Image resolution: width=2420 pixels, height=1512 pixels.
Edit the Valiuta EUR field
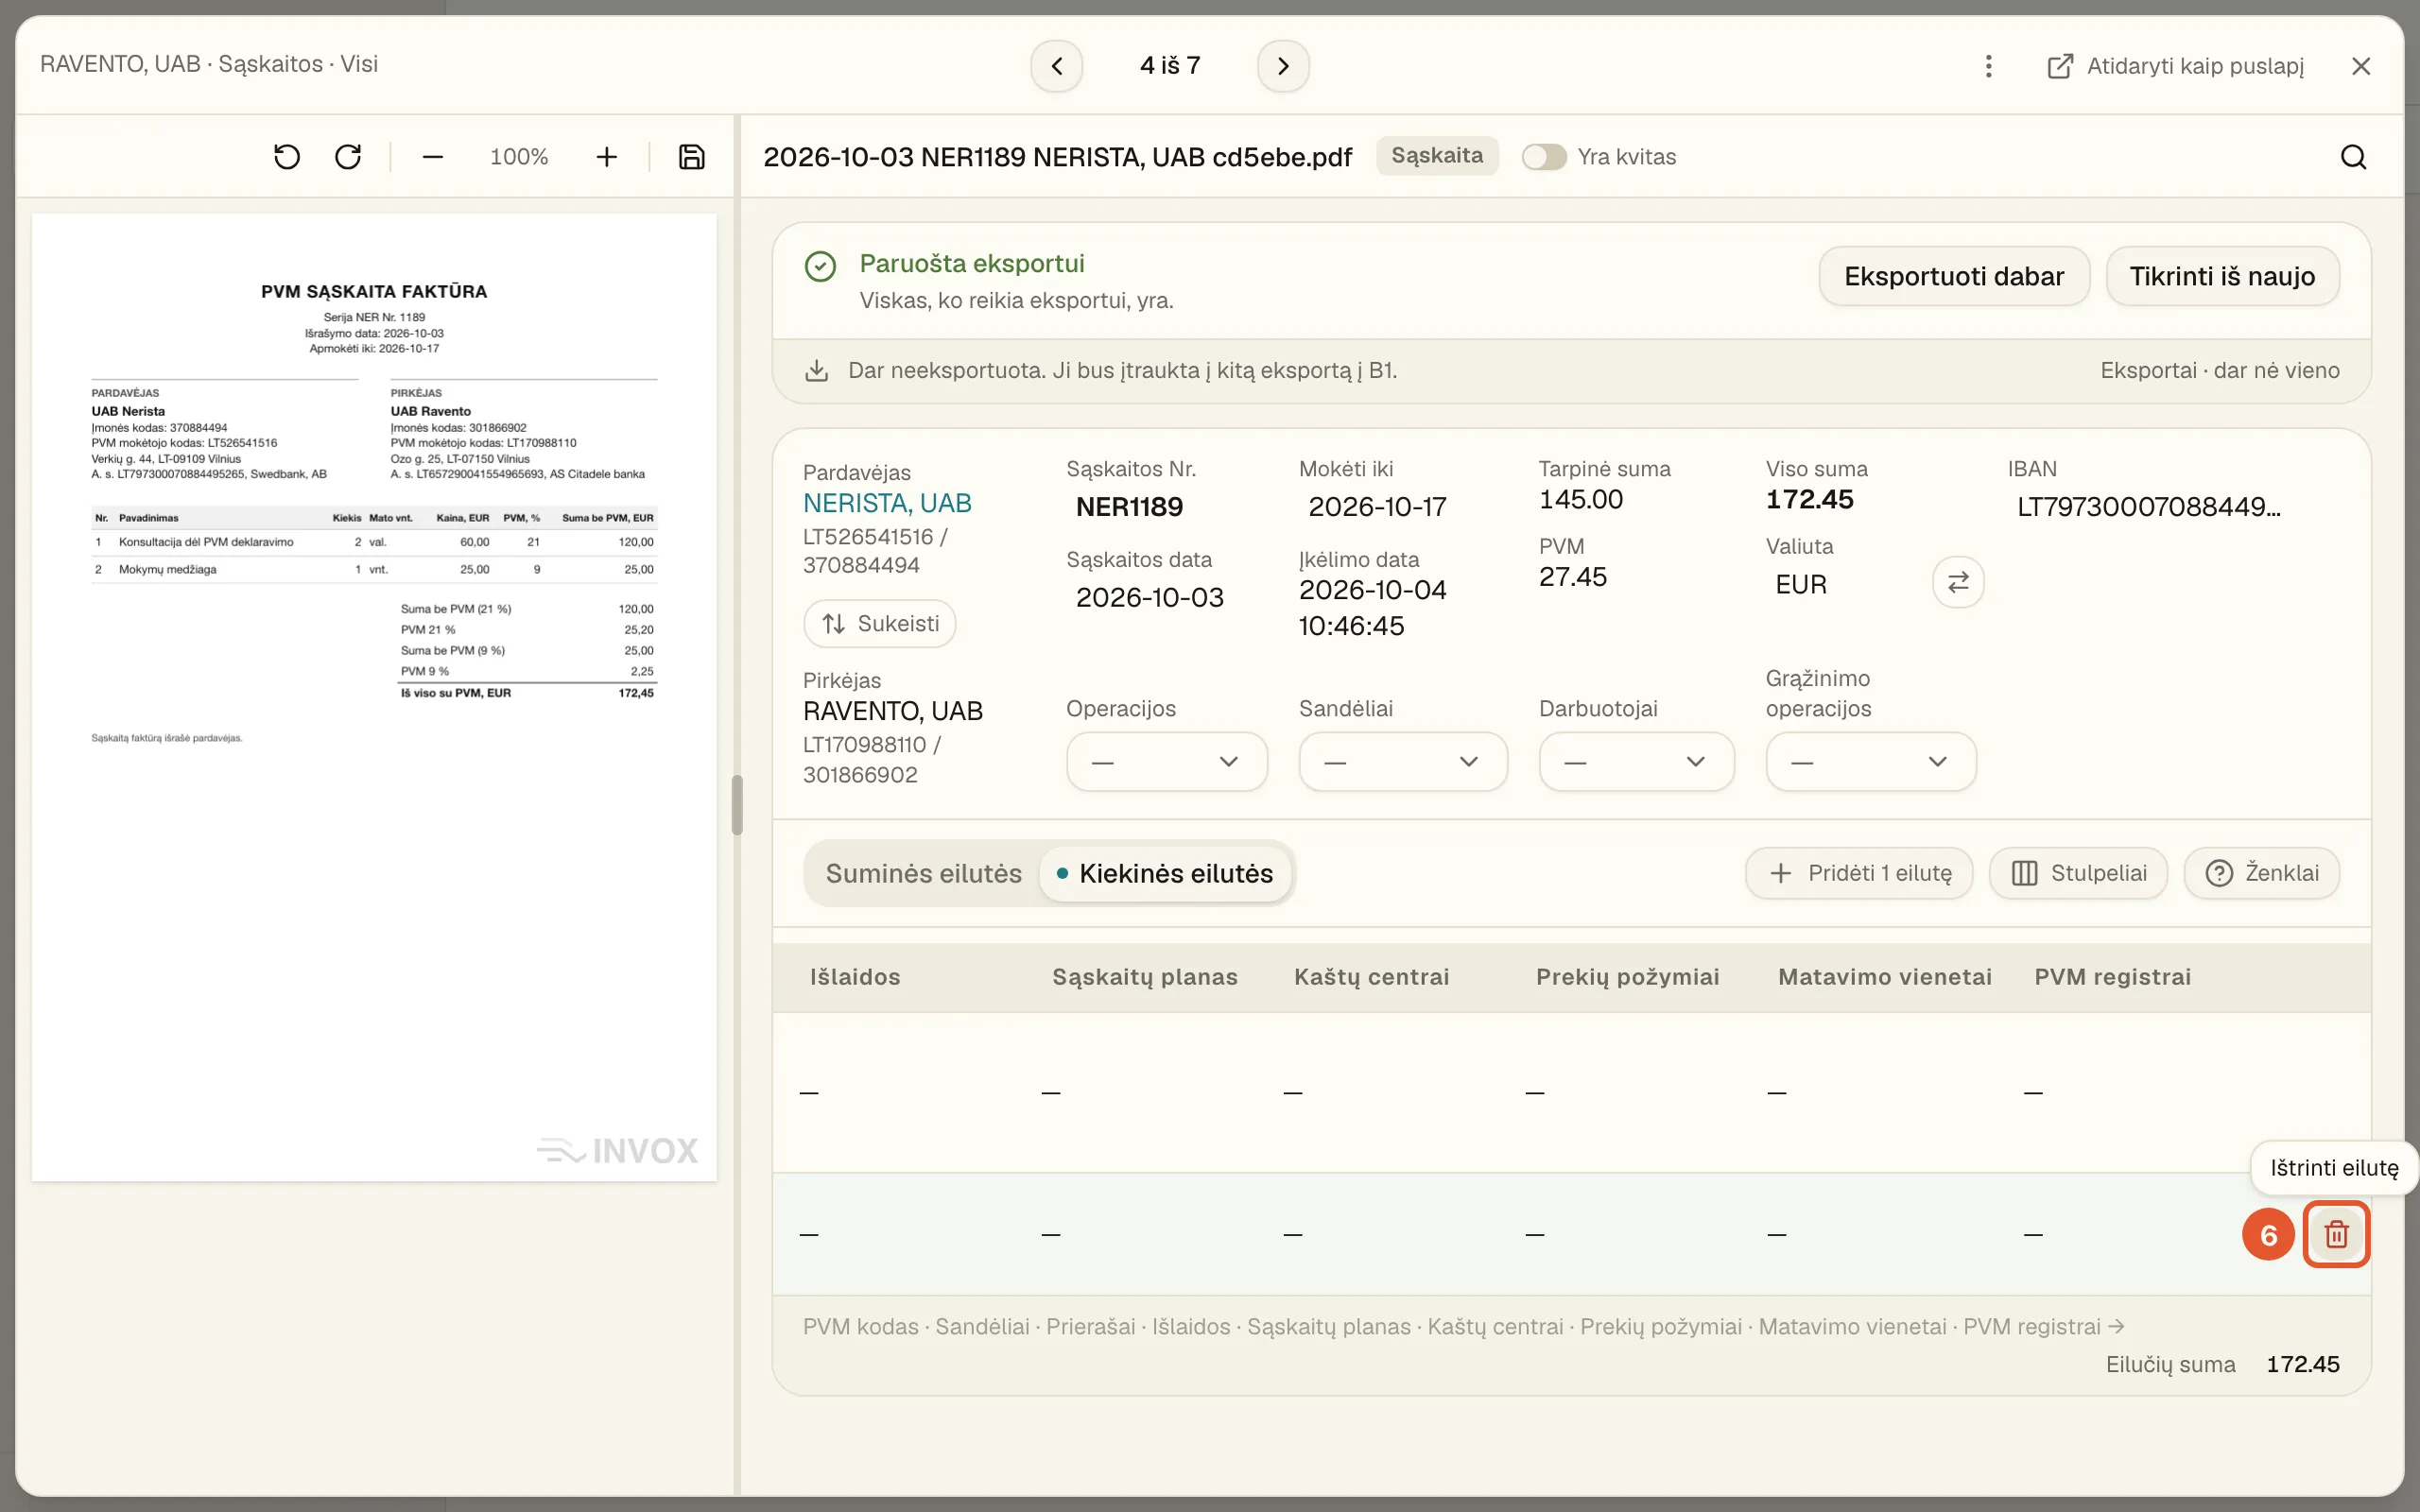(x=1800, y=585)
